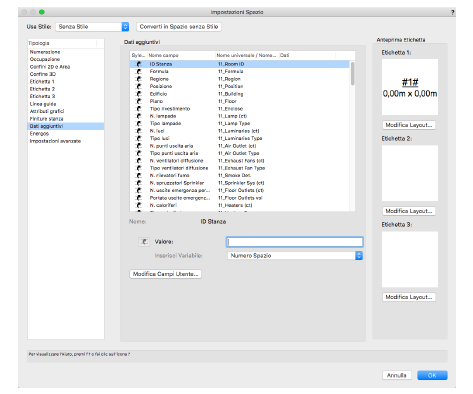Image resolution: width=473 pixels, height=394 pixels.
Task: Click the Nome campo column header
Action: [x=181, y=55]
